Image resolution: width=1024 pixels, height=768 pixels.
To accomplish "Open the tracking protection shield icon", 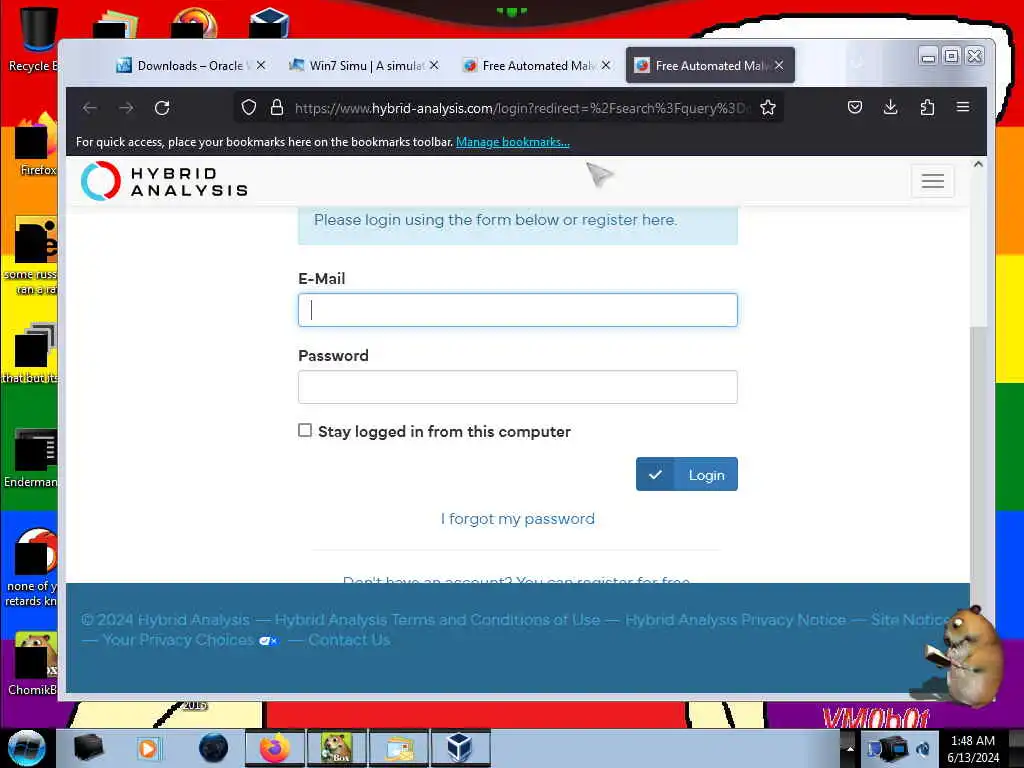I will coord(249,108).
